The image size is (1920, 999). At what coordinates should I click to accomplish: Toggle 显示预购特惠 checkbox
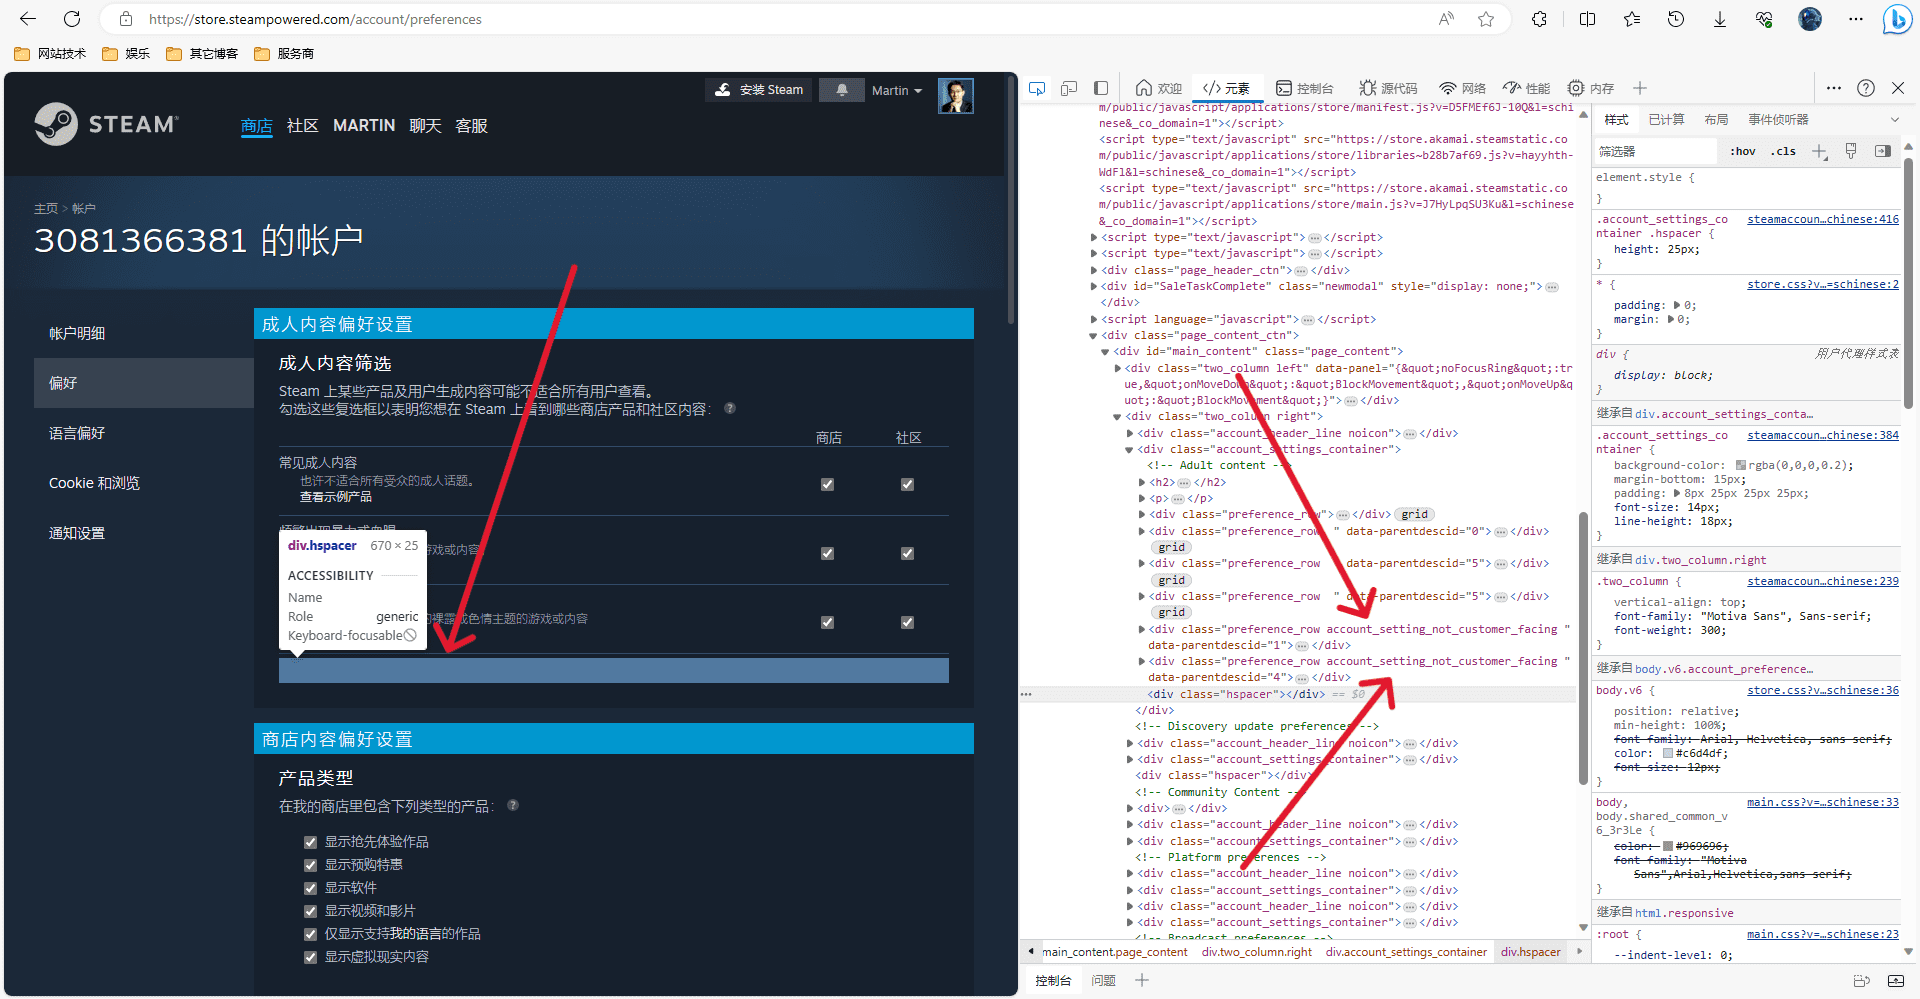310,865
